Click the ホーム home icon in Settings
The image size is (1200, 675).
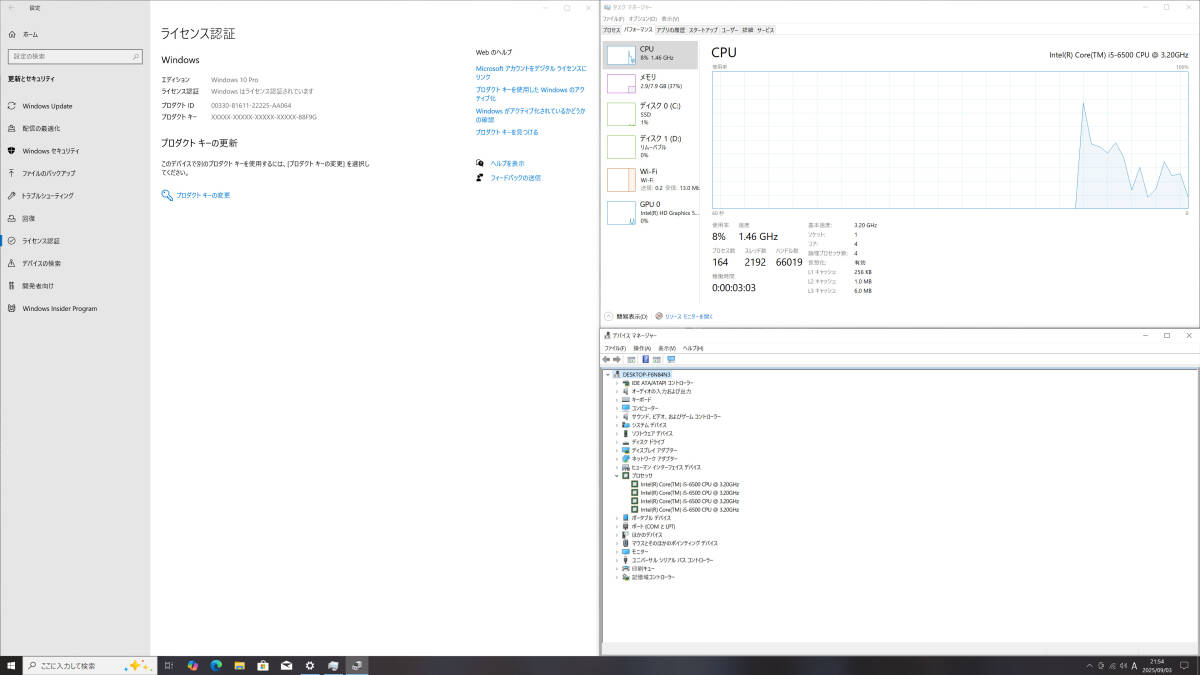pos(11,34)
